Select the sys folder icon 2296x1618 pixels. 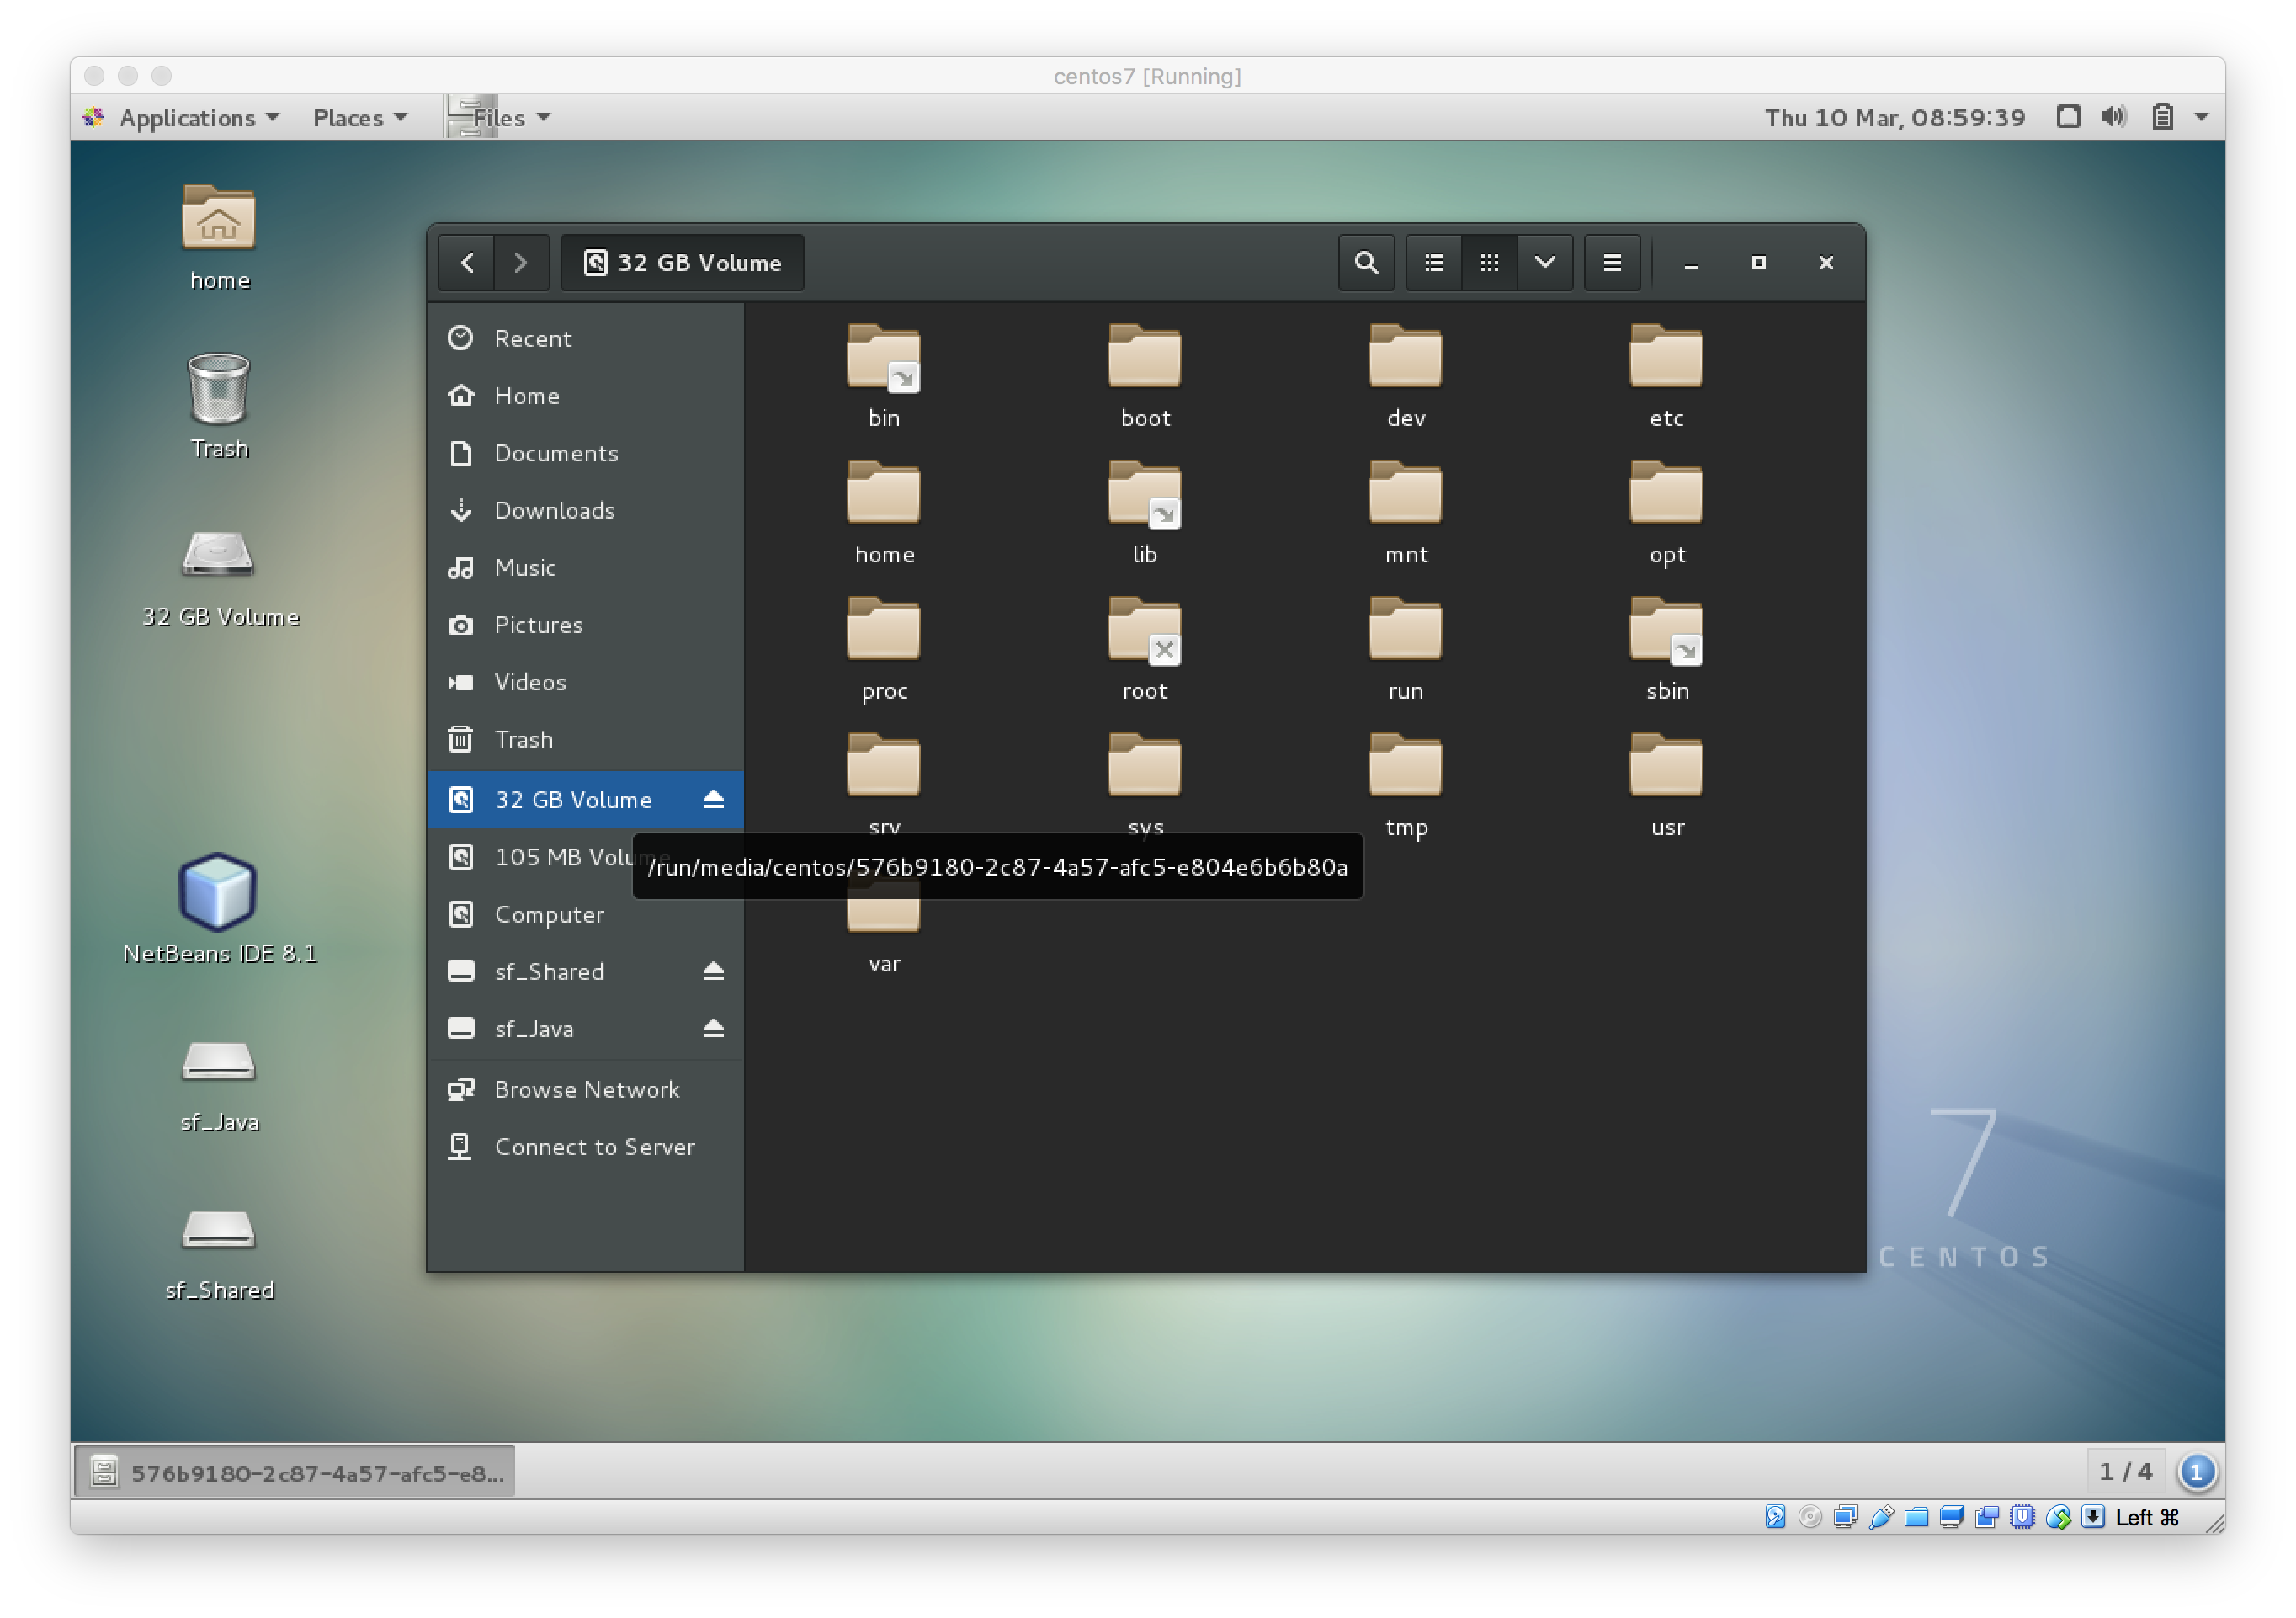click(x=1145, y=766)
